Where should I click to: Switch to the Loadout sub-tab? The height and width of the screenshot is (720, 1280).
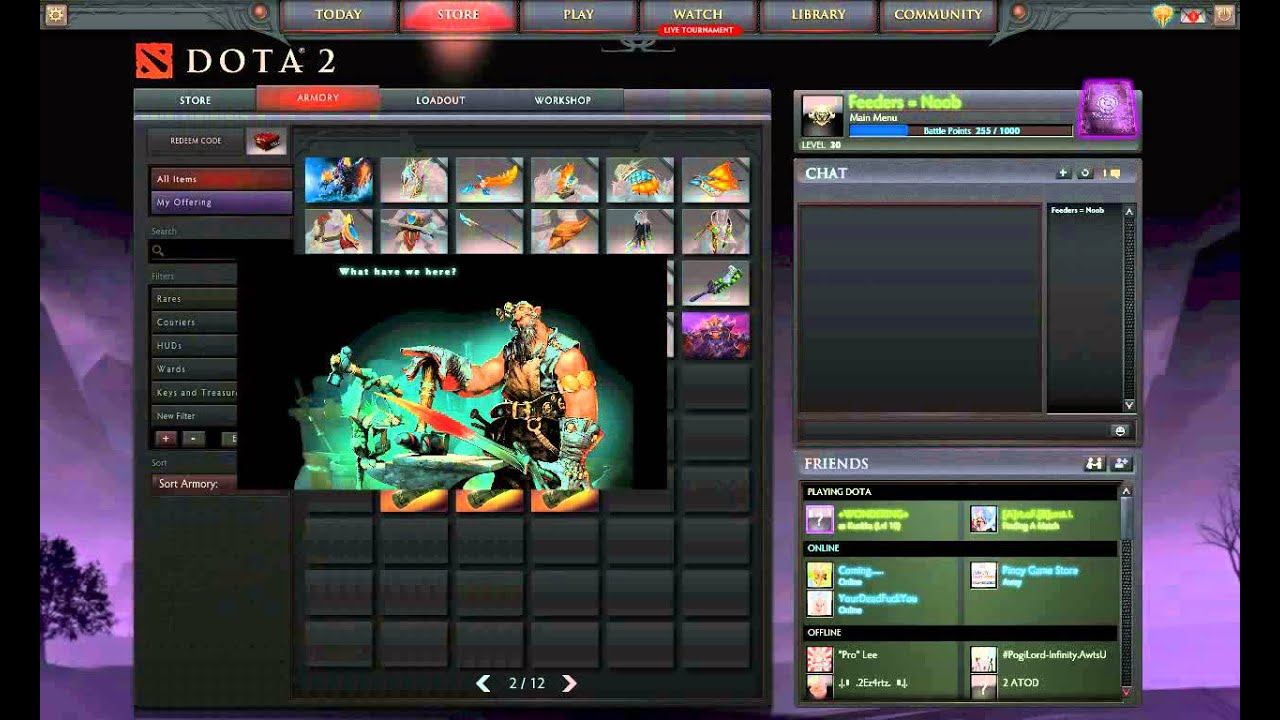click(441, 100)
